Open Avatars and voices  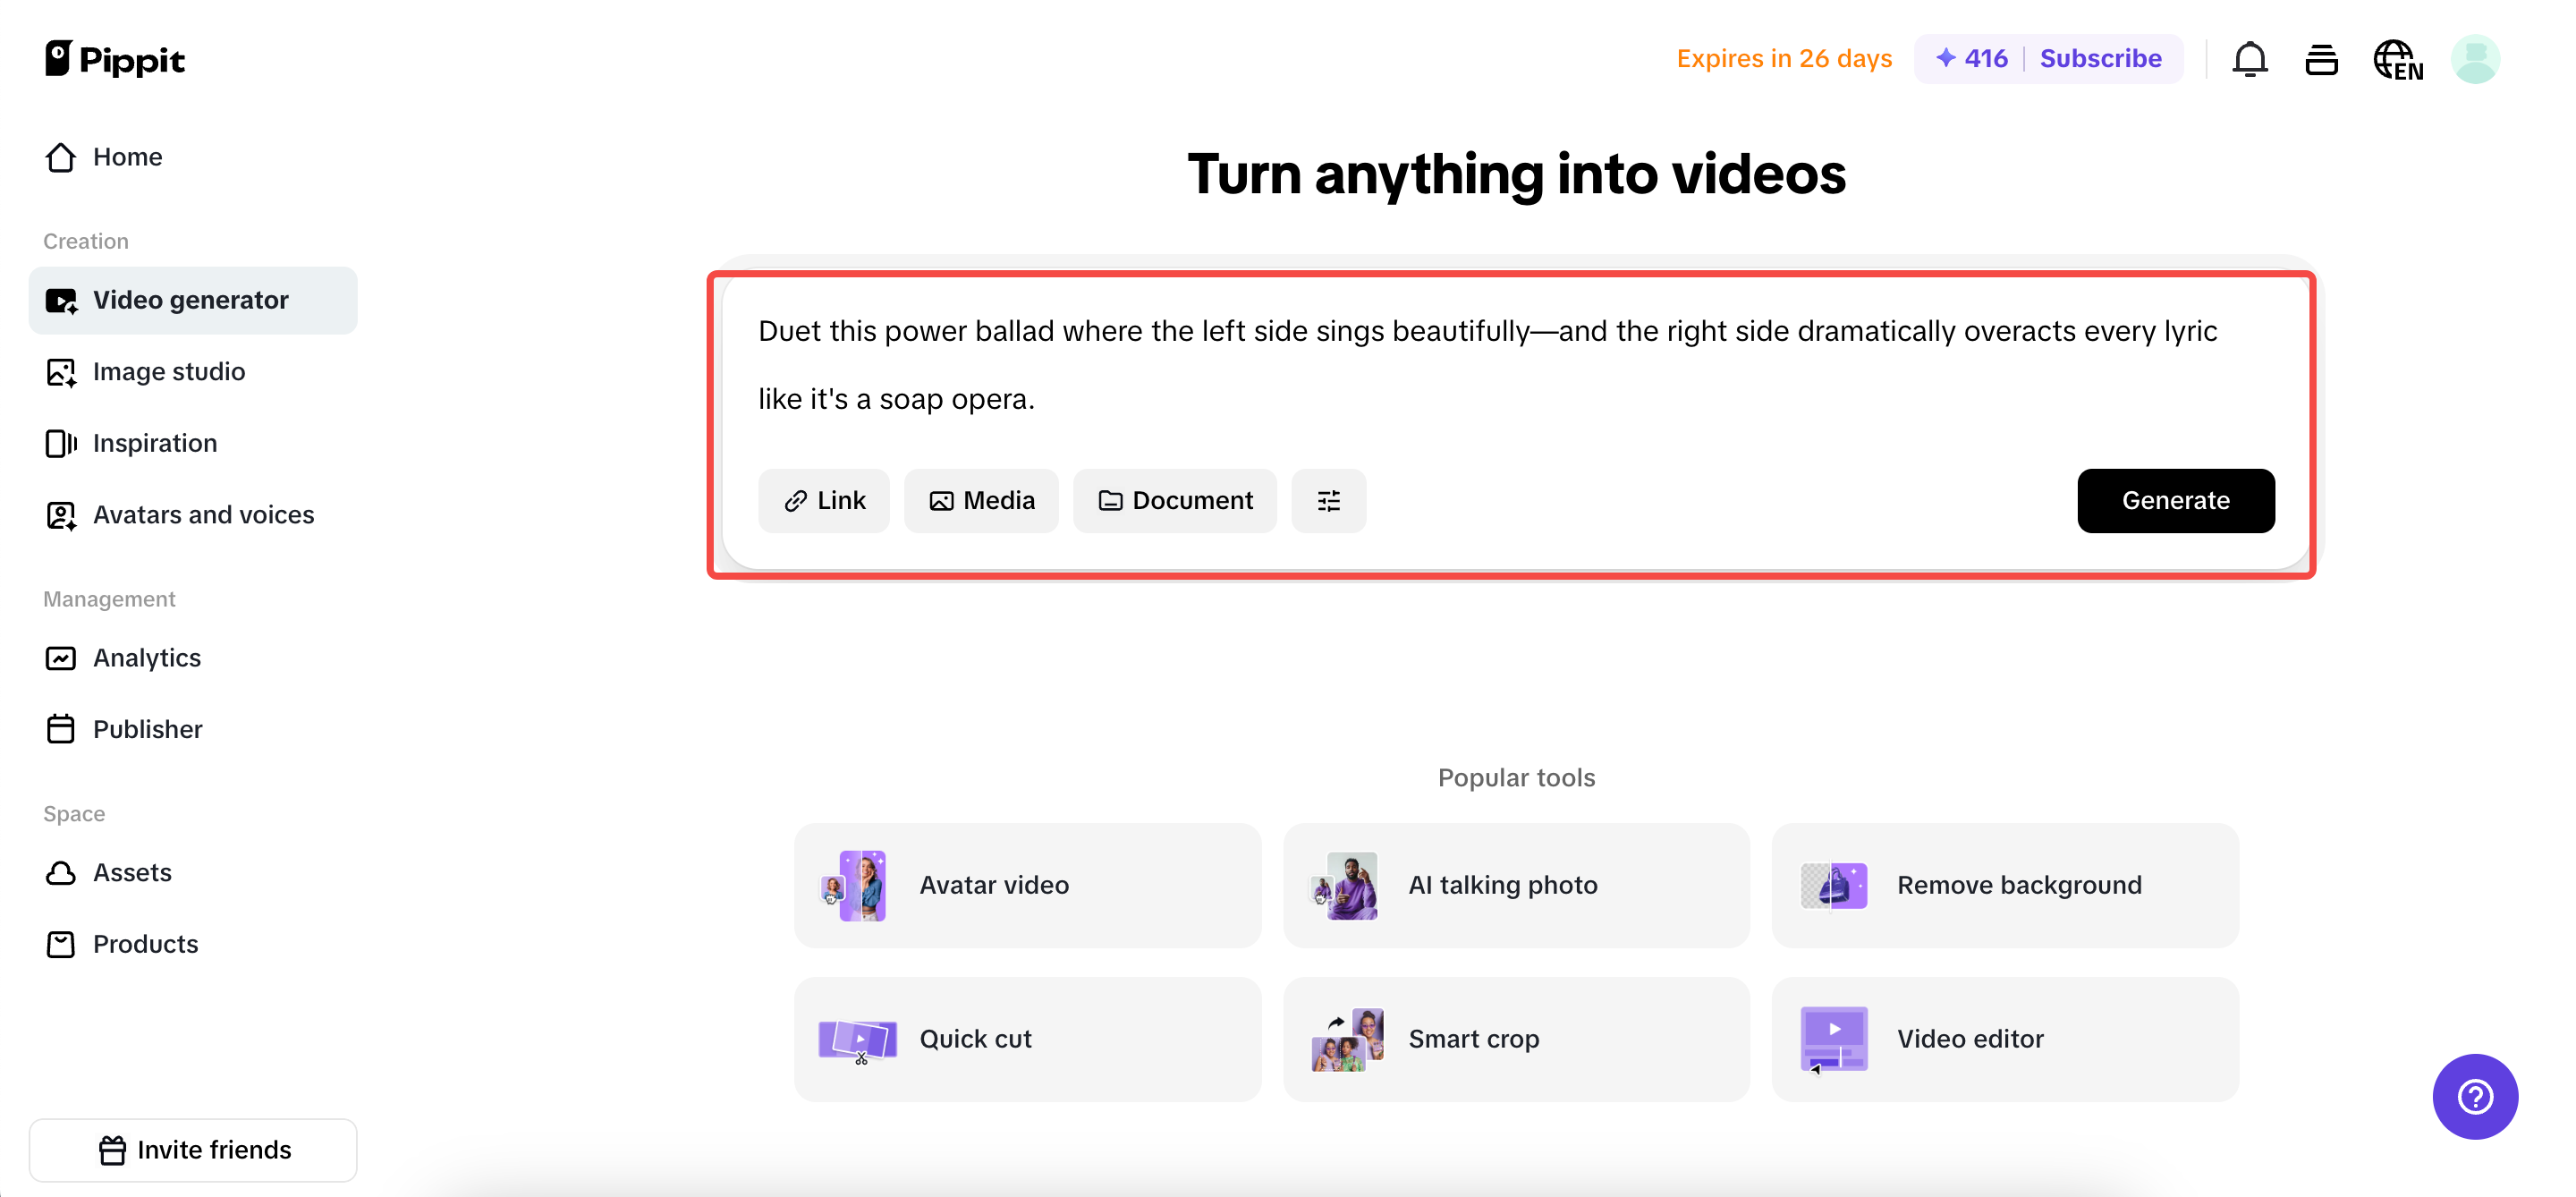(x=203, y=514)
